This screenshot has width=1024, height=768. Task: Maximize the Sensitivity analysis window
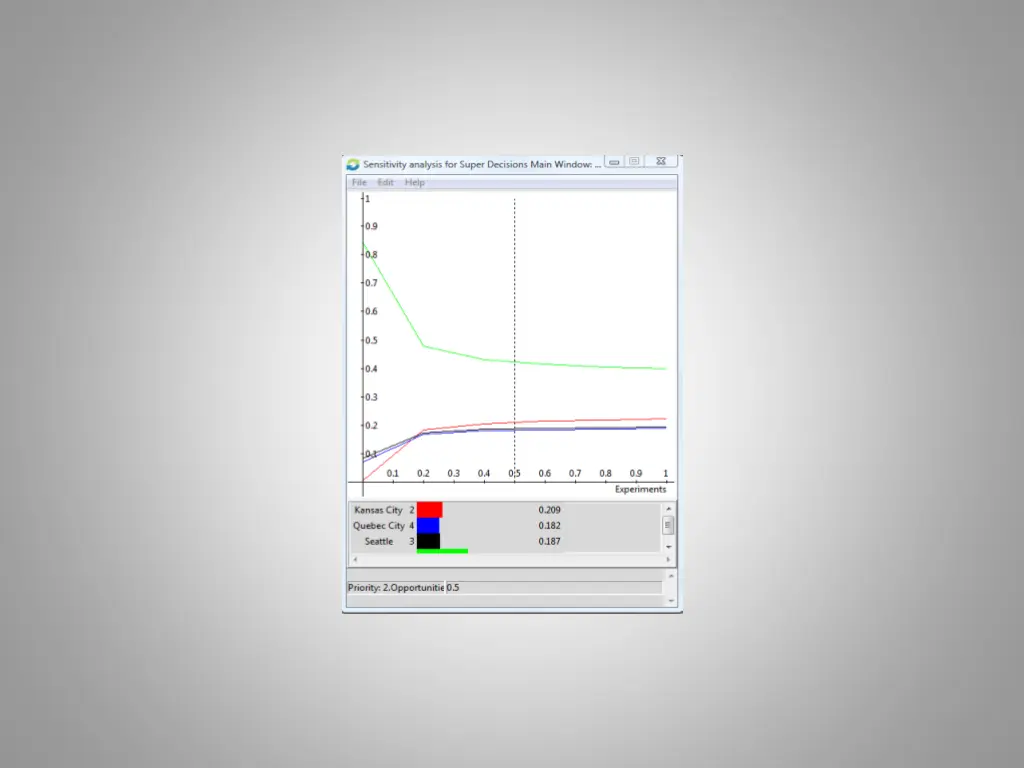point(634,161)
